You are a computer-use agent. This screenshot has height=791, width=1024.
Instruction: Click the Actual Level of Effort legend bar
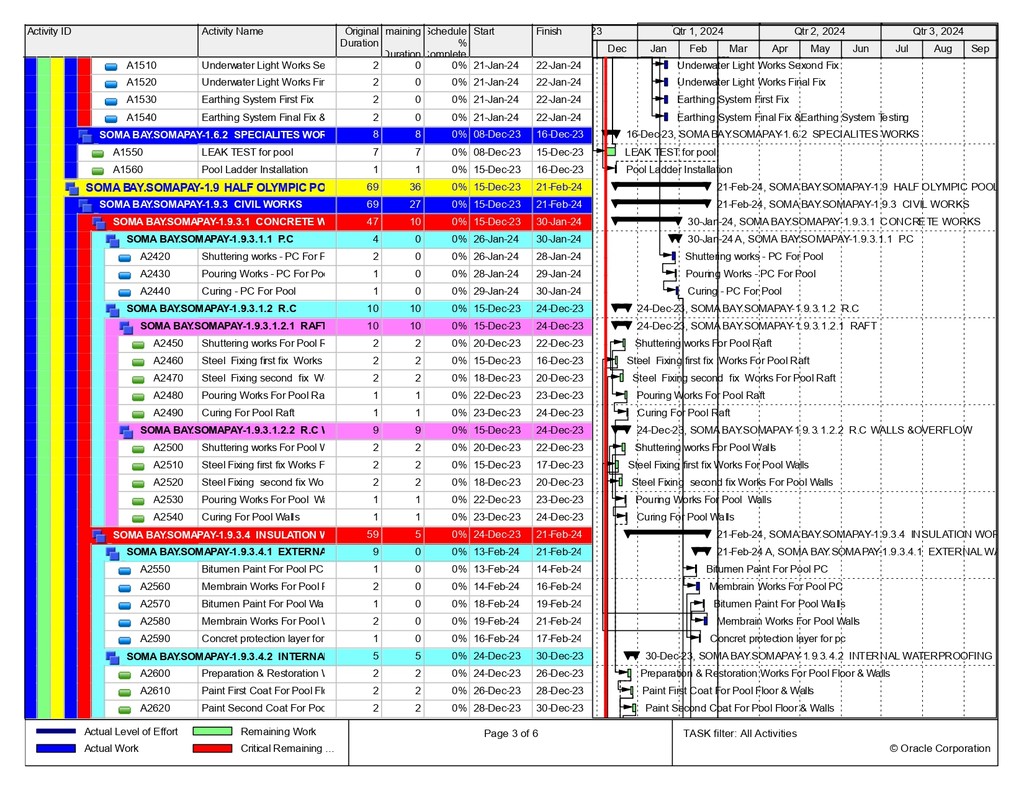[56, 732]
